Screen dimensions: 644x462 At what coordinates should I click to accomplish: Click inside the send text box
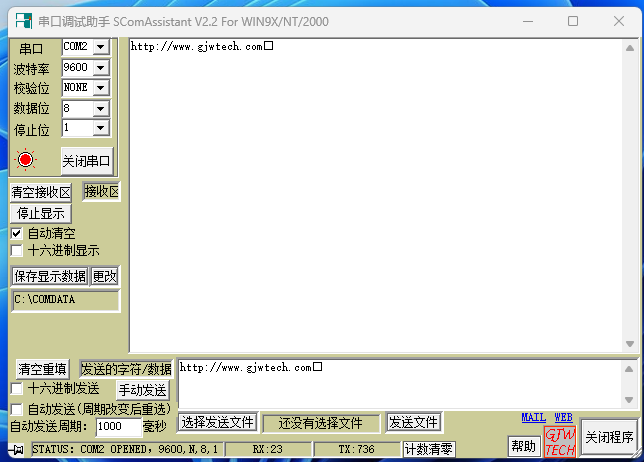click(x=399, y=384)
